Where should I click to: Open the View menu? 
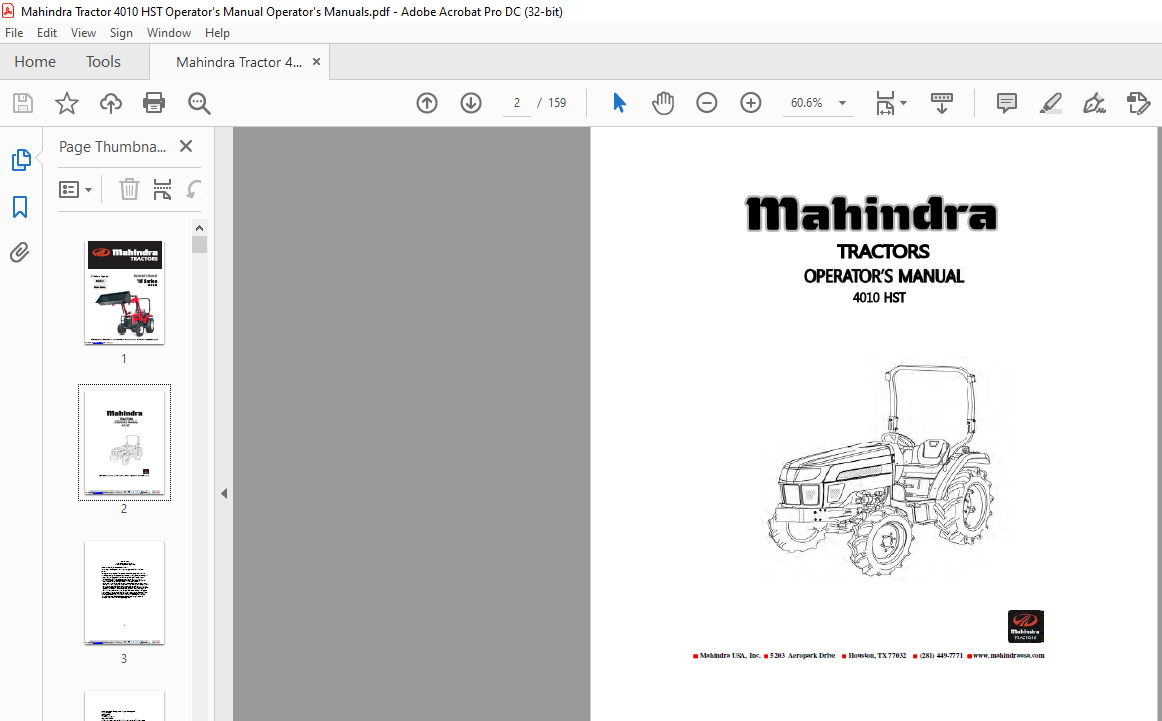pyautogui.click(x=83, y=33)
